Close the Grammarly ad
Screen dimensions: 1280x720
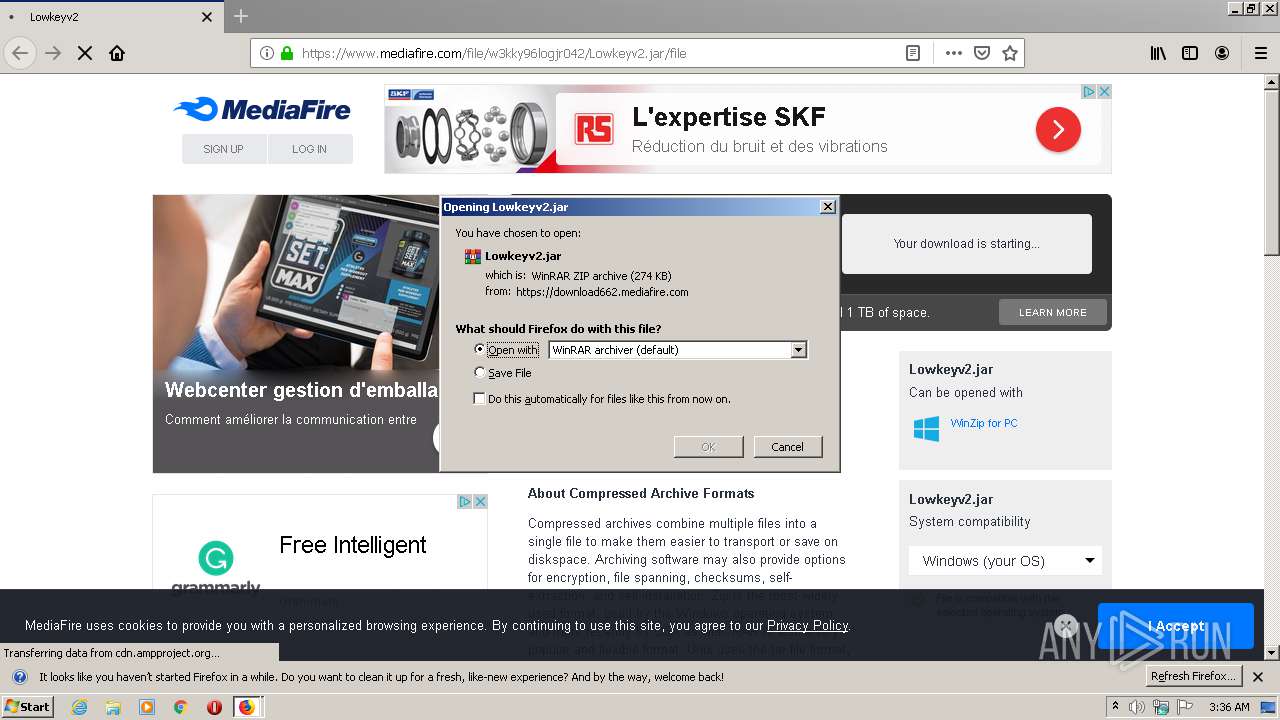480,501
